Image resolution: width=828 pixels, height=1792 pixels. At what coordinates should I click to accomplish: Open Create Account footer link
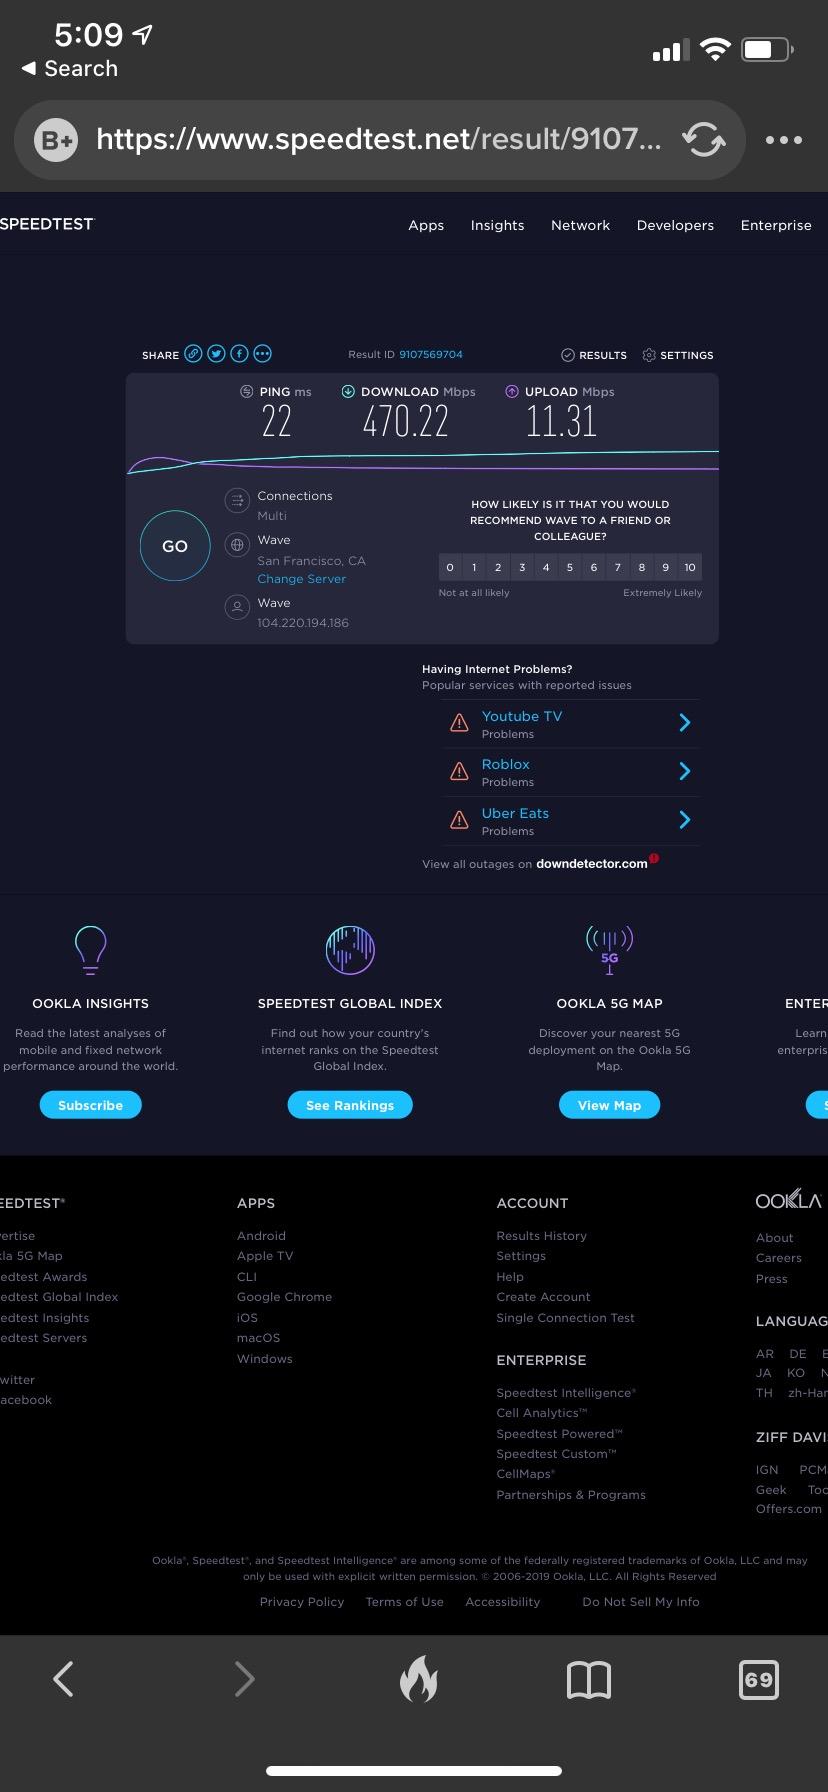pyautogui.click(x=544, y=1297)
